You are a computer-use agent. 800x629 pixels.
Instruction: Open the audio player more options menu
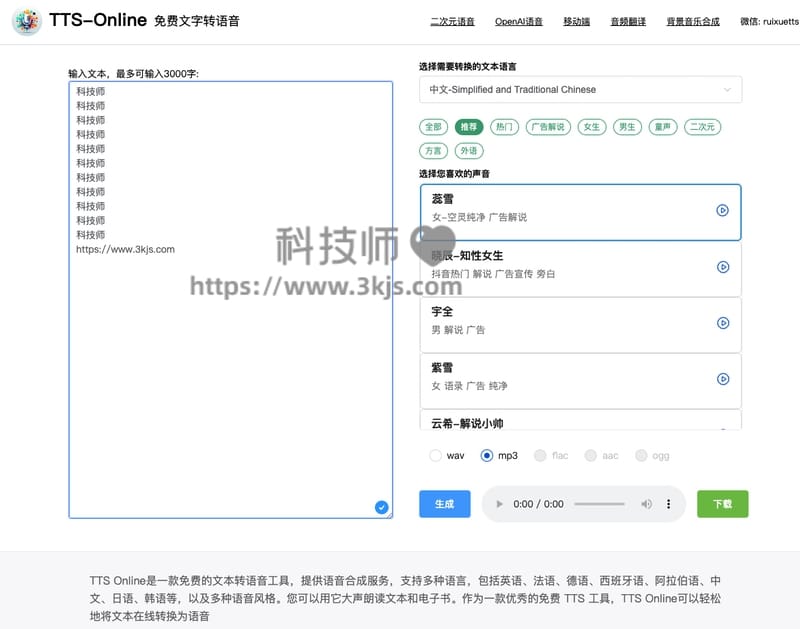(668, 504)
